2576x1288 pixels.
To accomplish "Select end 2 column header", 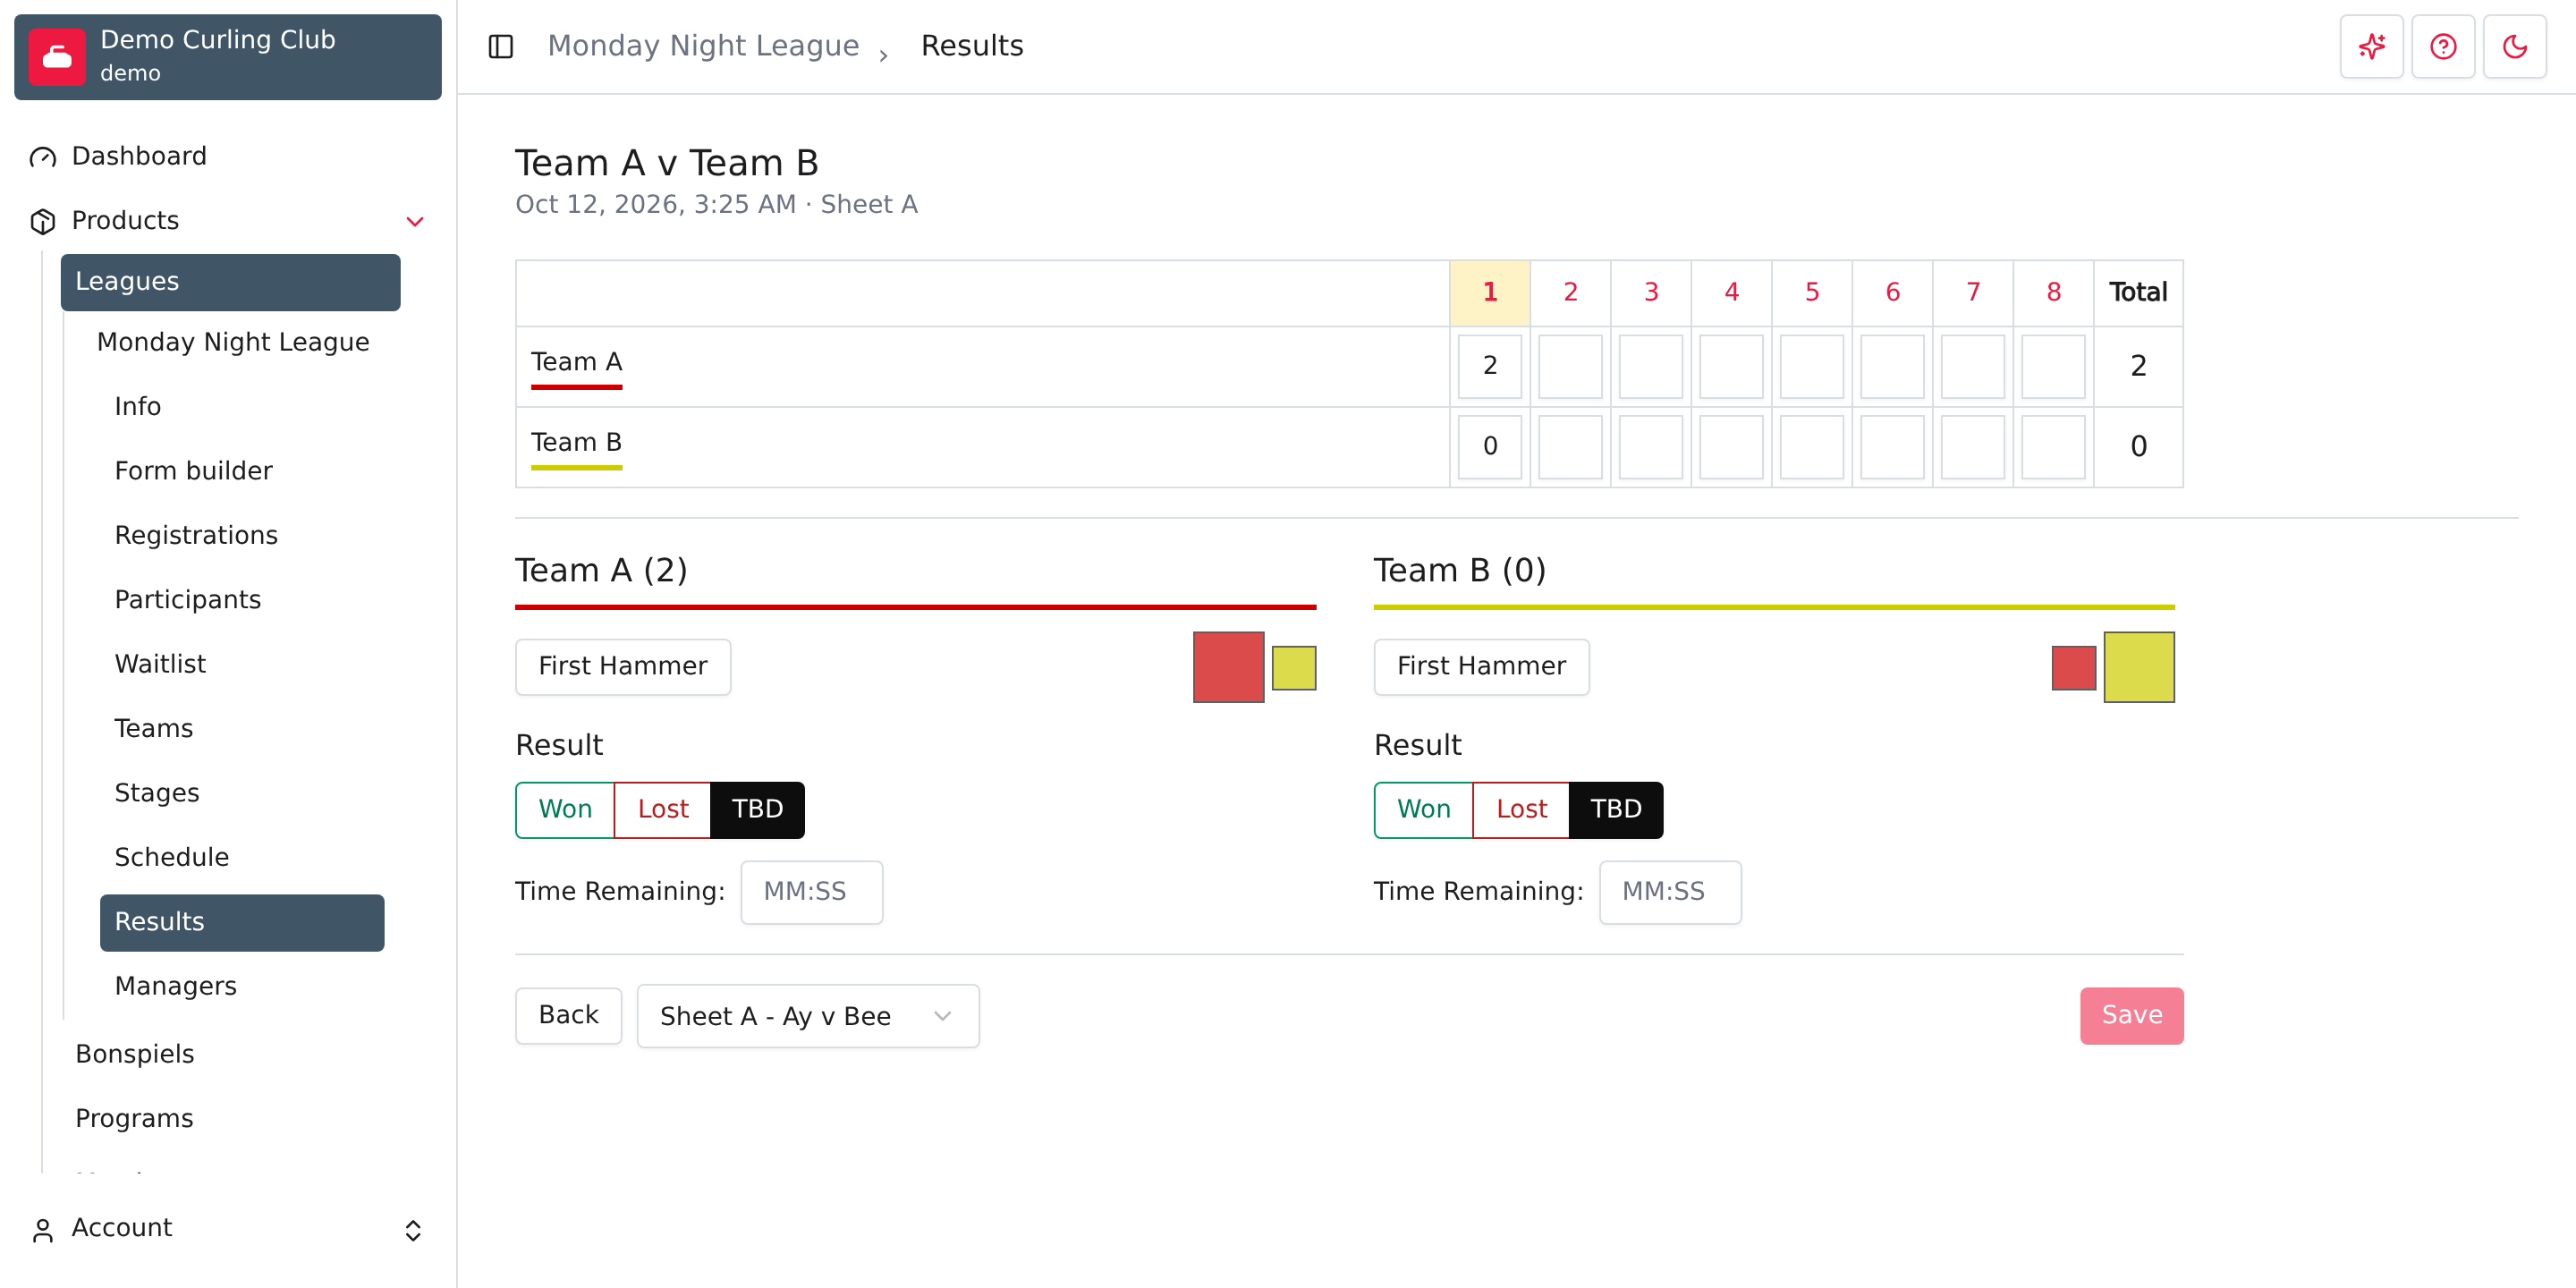I will (x=1570, y=293).
